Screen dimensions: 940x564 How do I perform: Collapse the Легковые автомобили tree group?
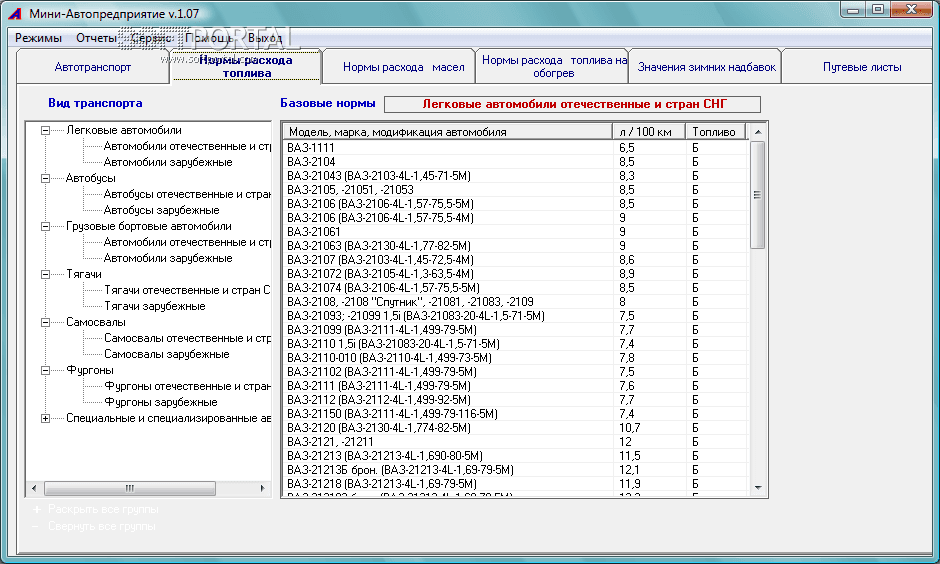(x=46, y=130)
